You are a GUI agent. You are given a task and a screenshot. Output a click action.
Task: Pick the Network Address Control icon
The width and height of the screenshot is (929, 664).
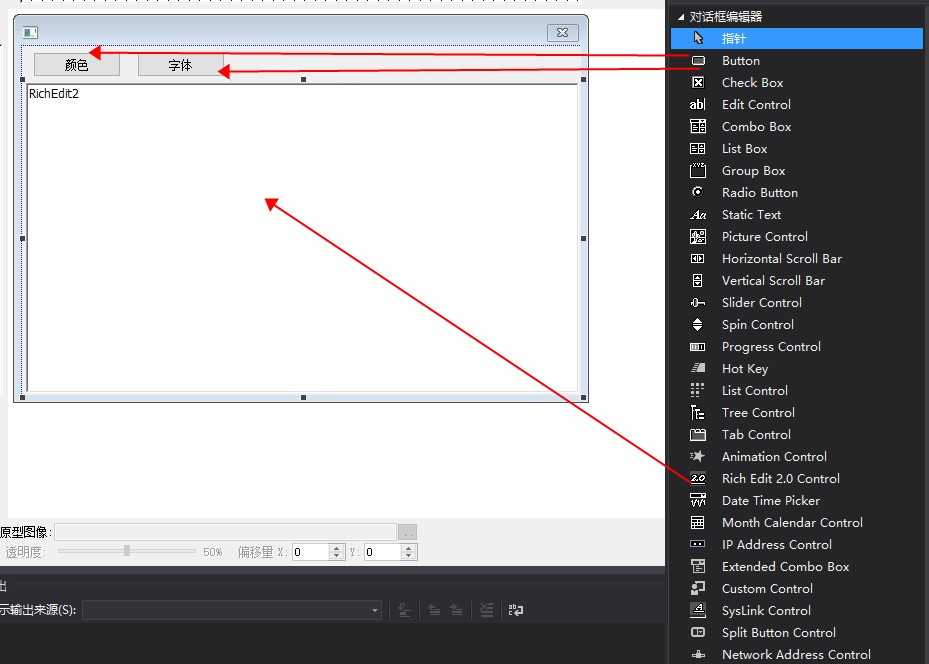(x=698, y=655)
